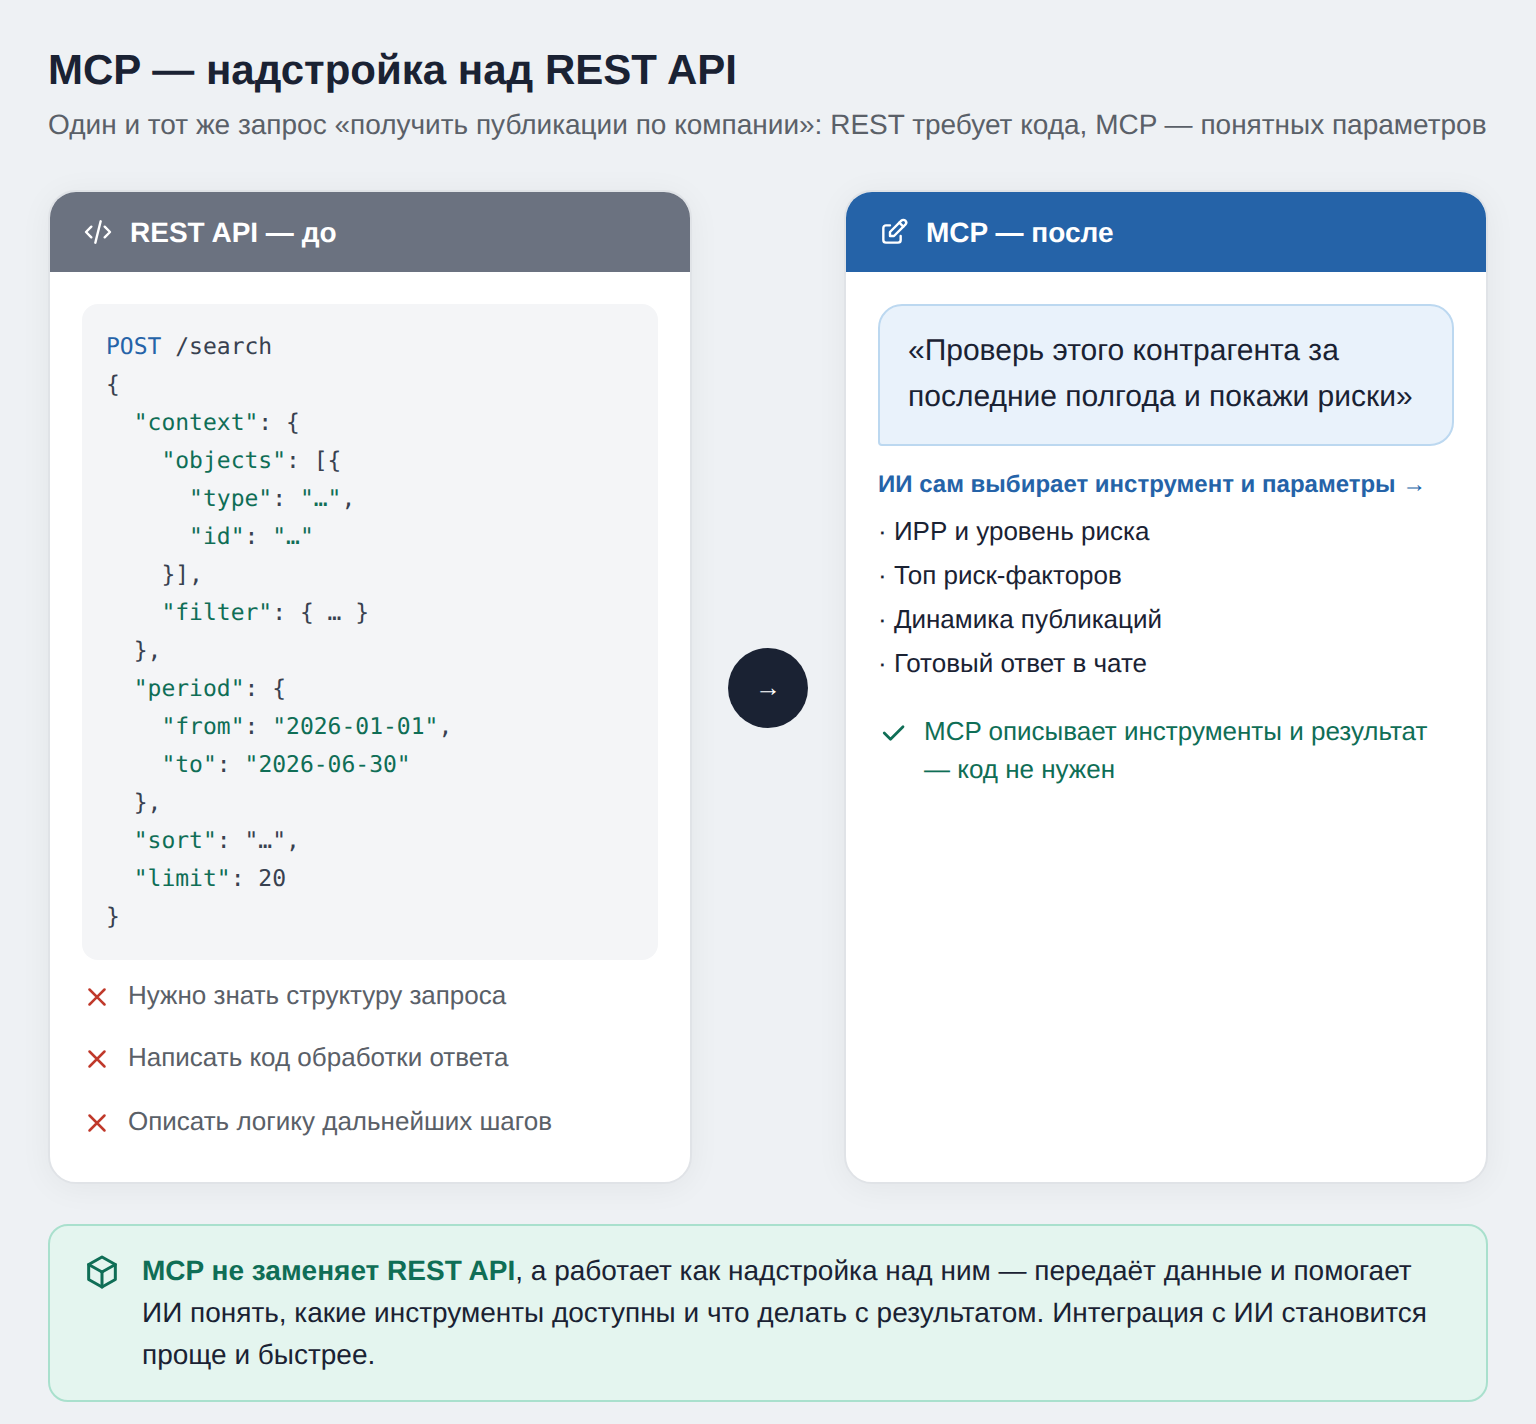Click the code brackets icon beside REST API
The height and width of the screenshot is (1424, 1536).
(x=98, y=233)
